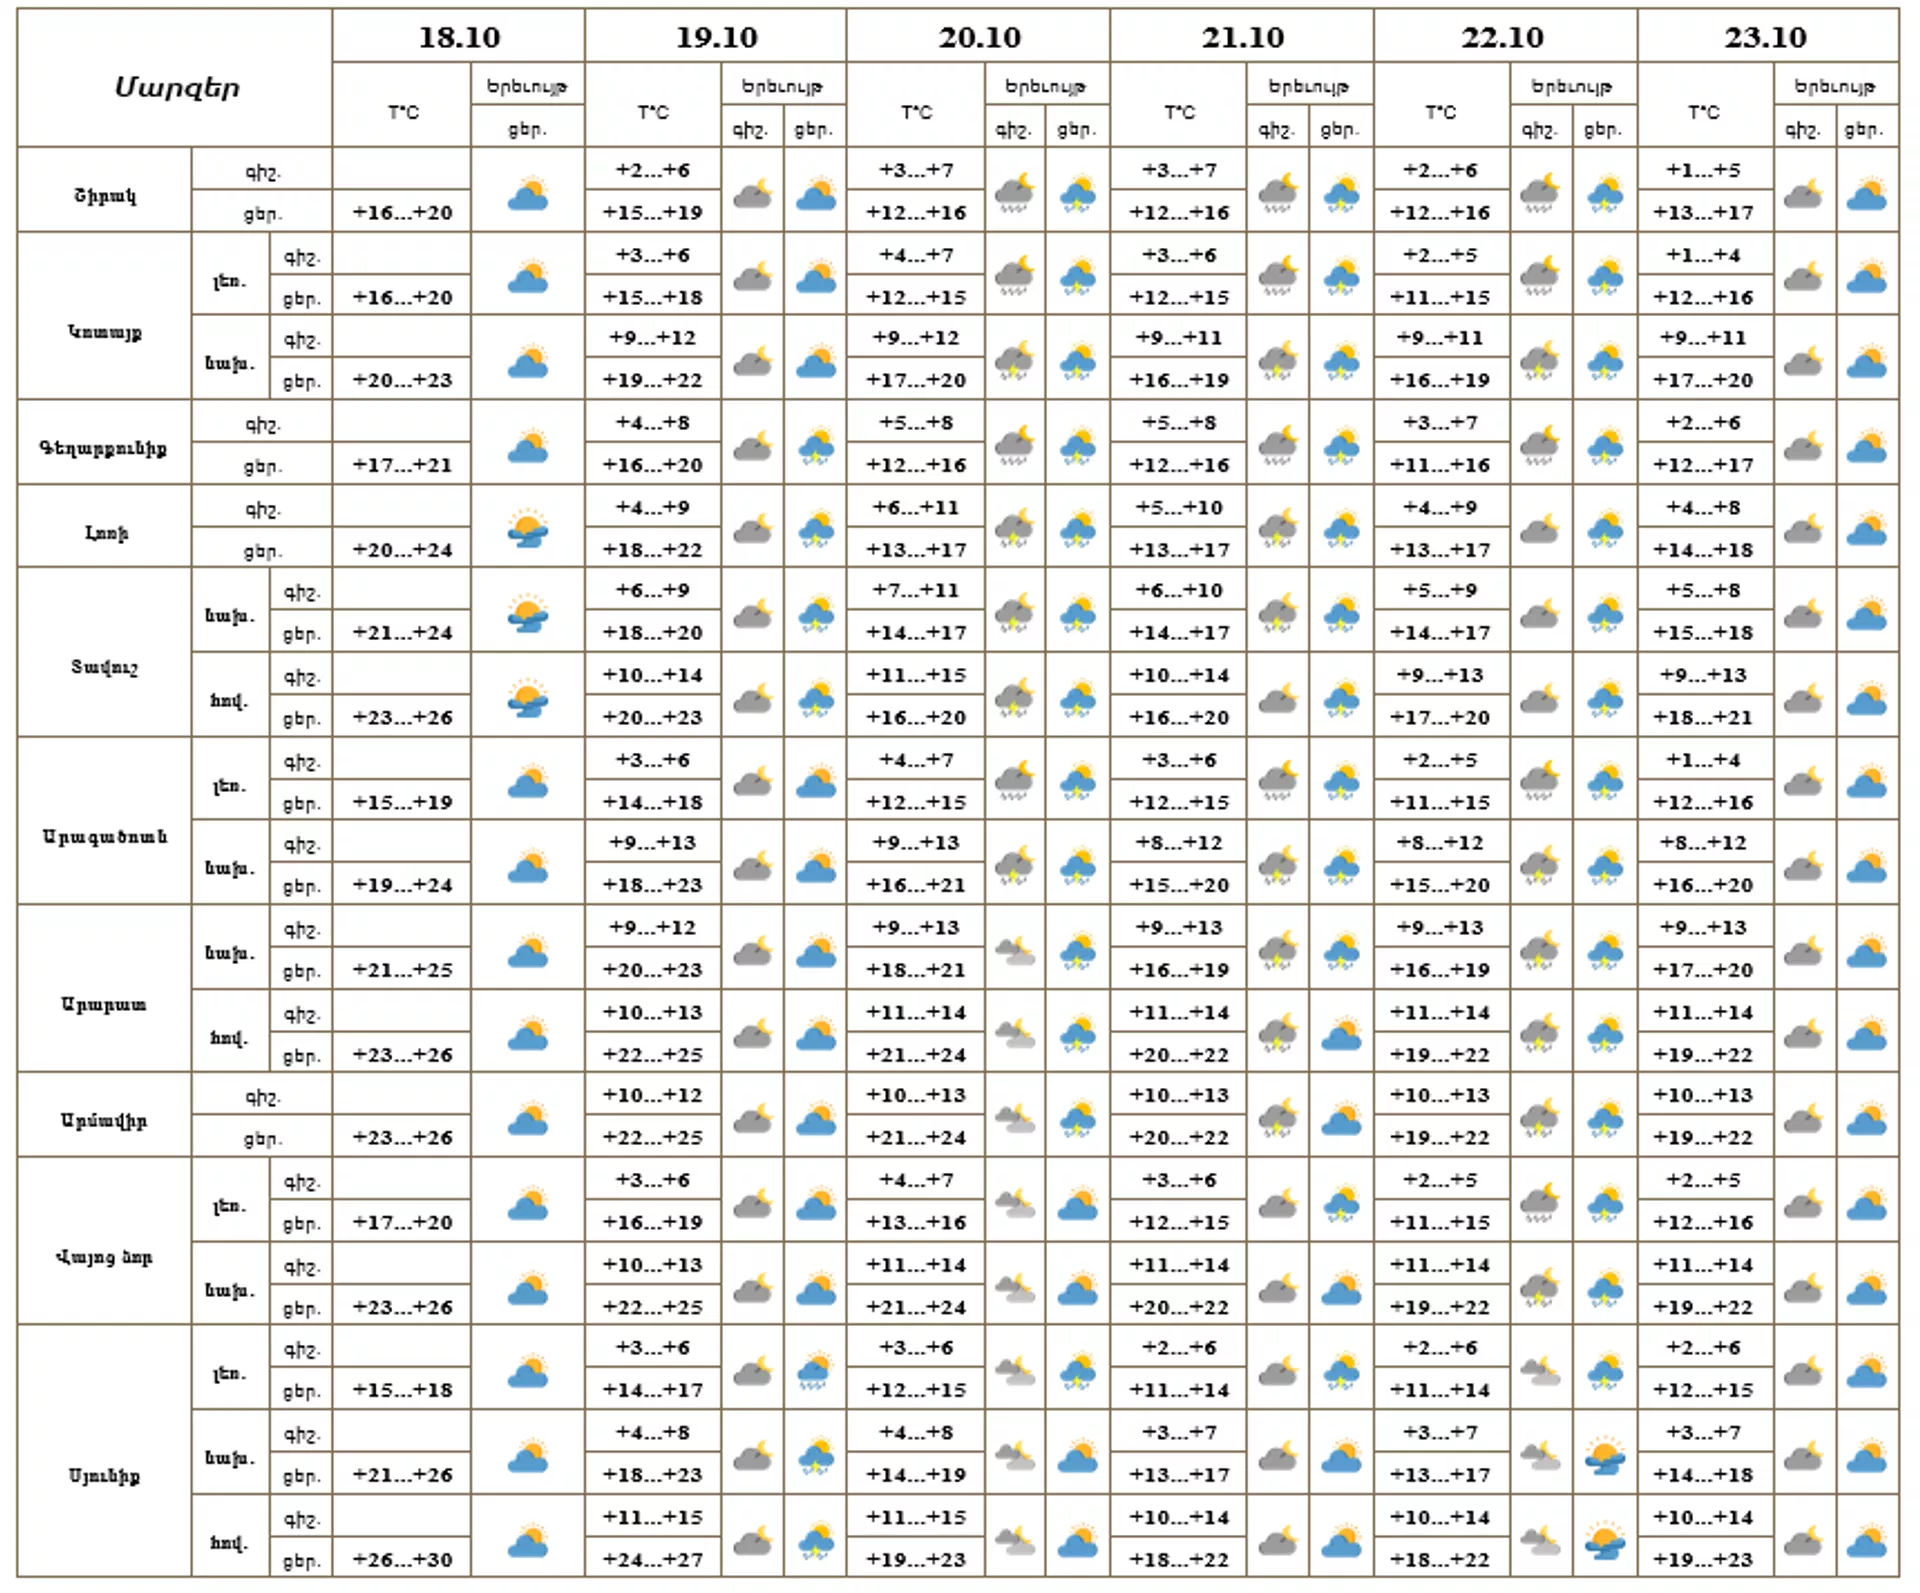Screen dimensions: 1920x1593
Task: Click Լոռի daytime thunderstorm icon for 22.10
Action: point(1604,528)
